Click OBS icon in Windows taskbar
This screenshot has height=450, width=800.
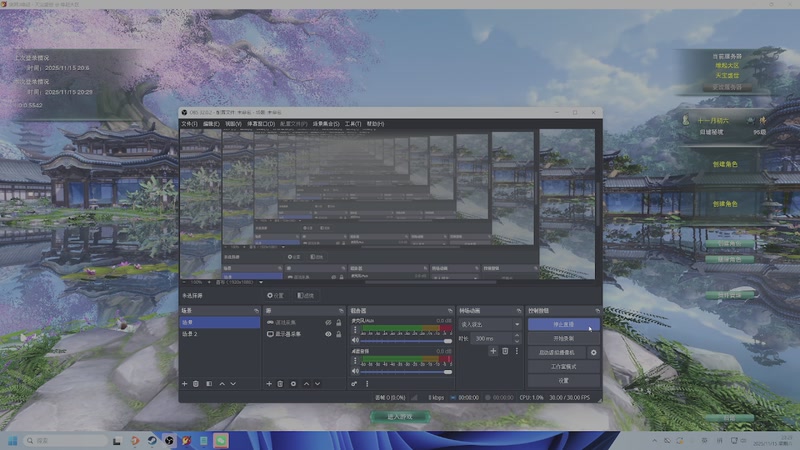pyautogui.click(x=169, y=440)
